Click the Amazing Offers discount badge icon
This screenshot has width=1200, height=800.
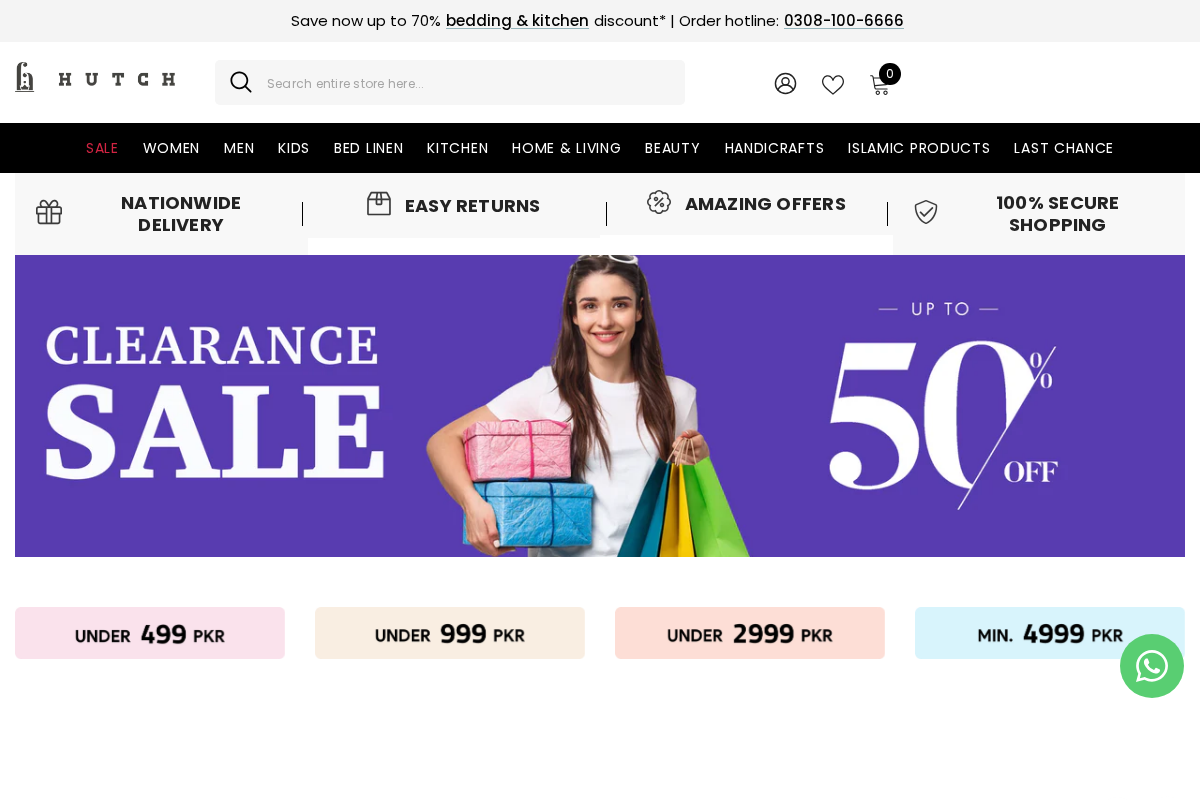pos(659,202)
